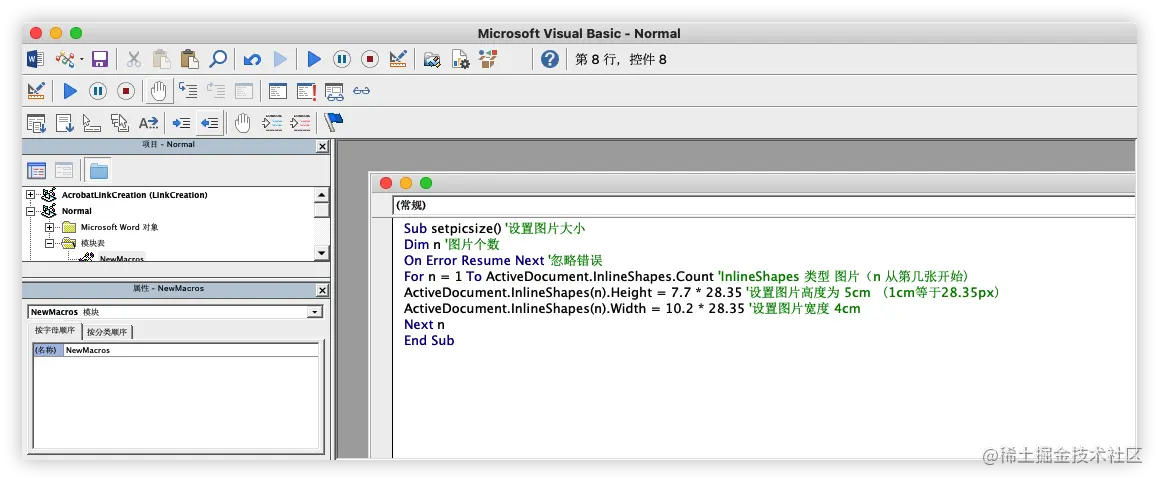
Task: Click the 'End Sub' line
Action: [x=429, y=341]
